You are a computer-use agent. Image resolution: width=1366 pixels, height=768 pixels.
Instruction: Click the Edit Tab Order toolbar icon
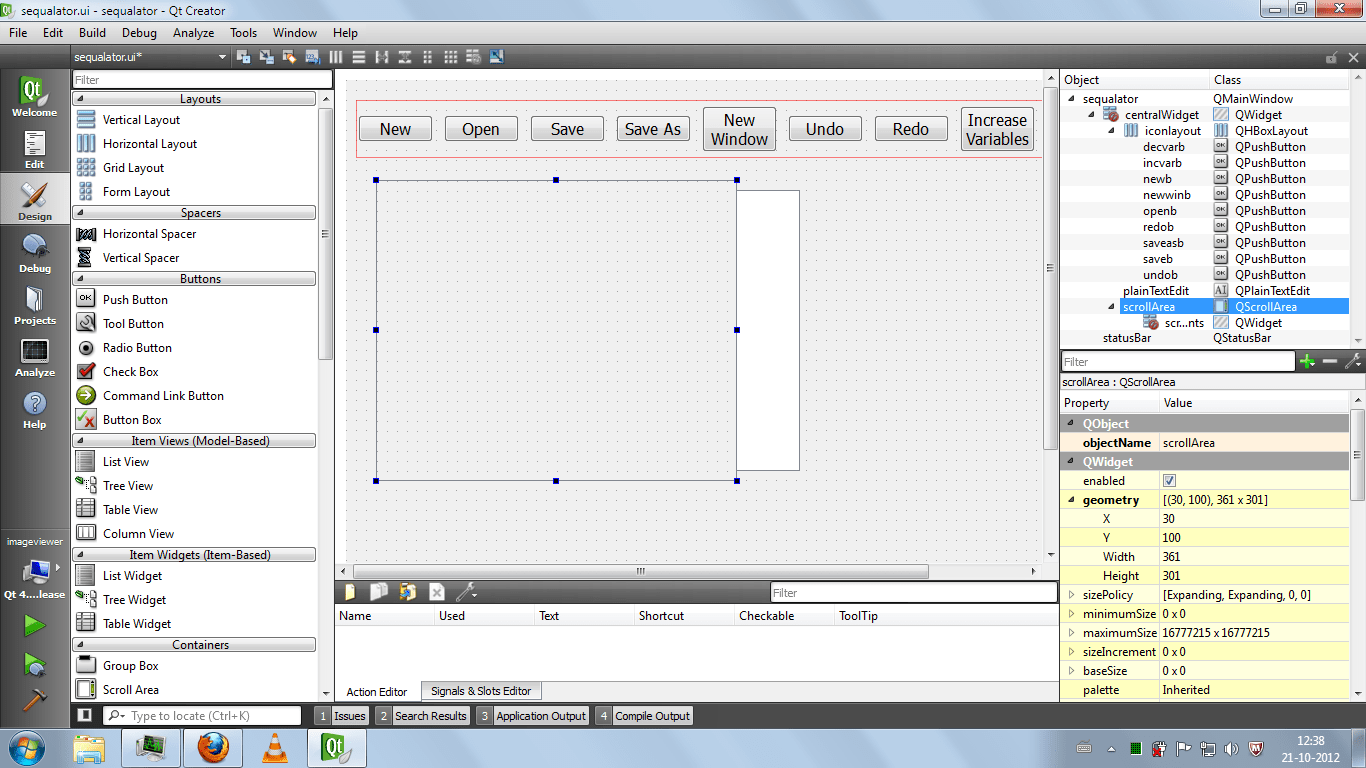pyautogui.click(x=311, y=57)
